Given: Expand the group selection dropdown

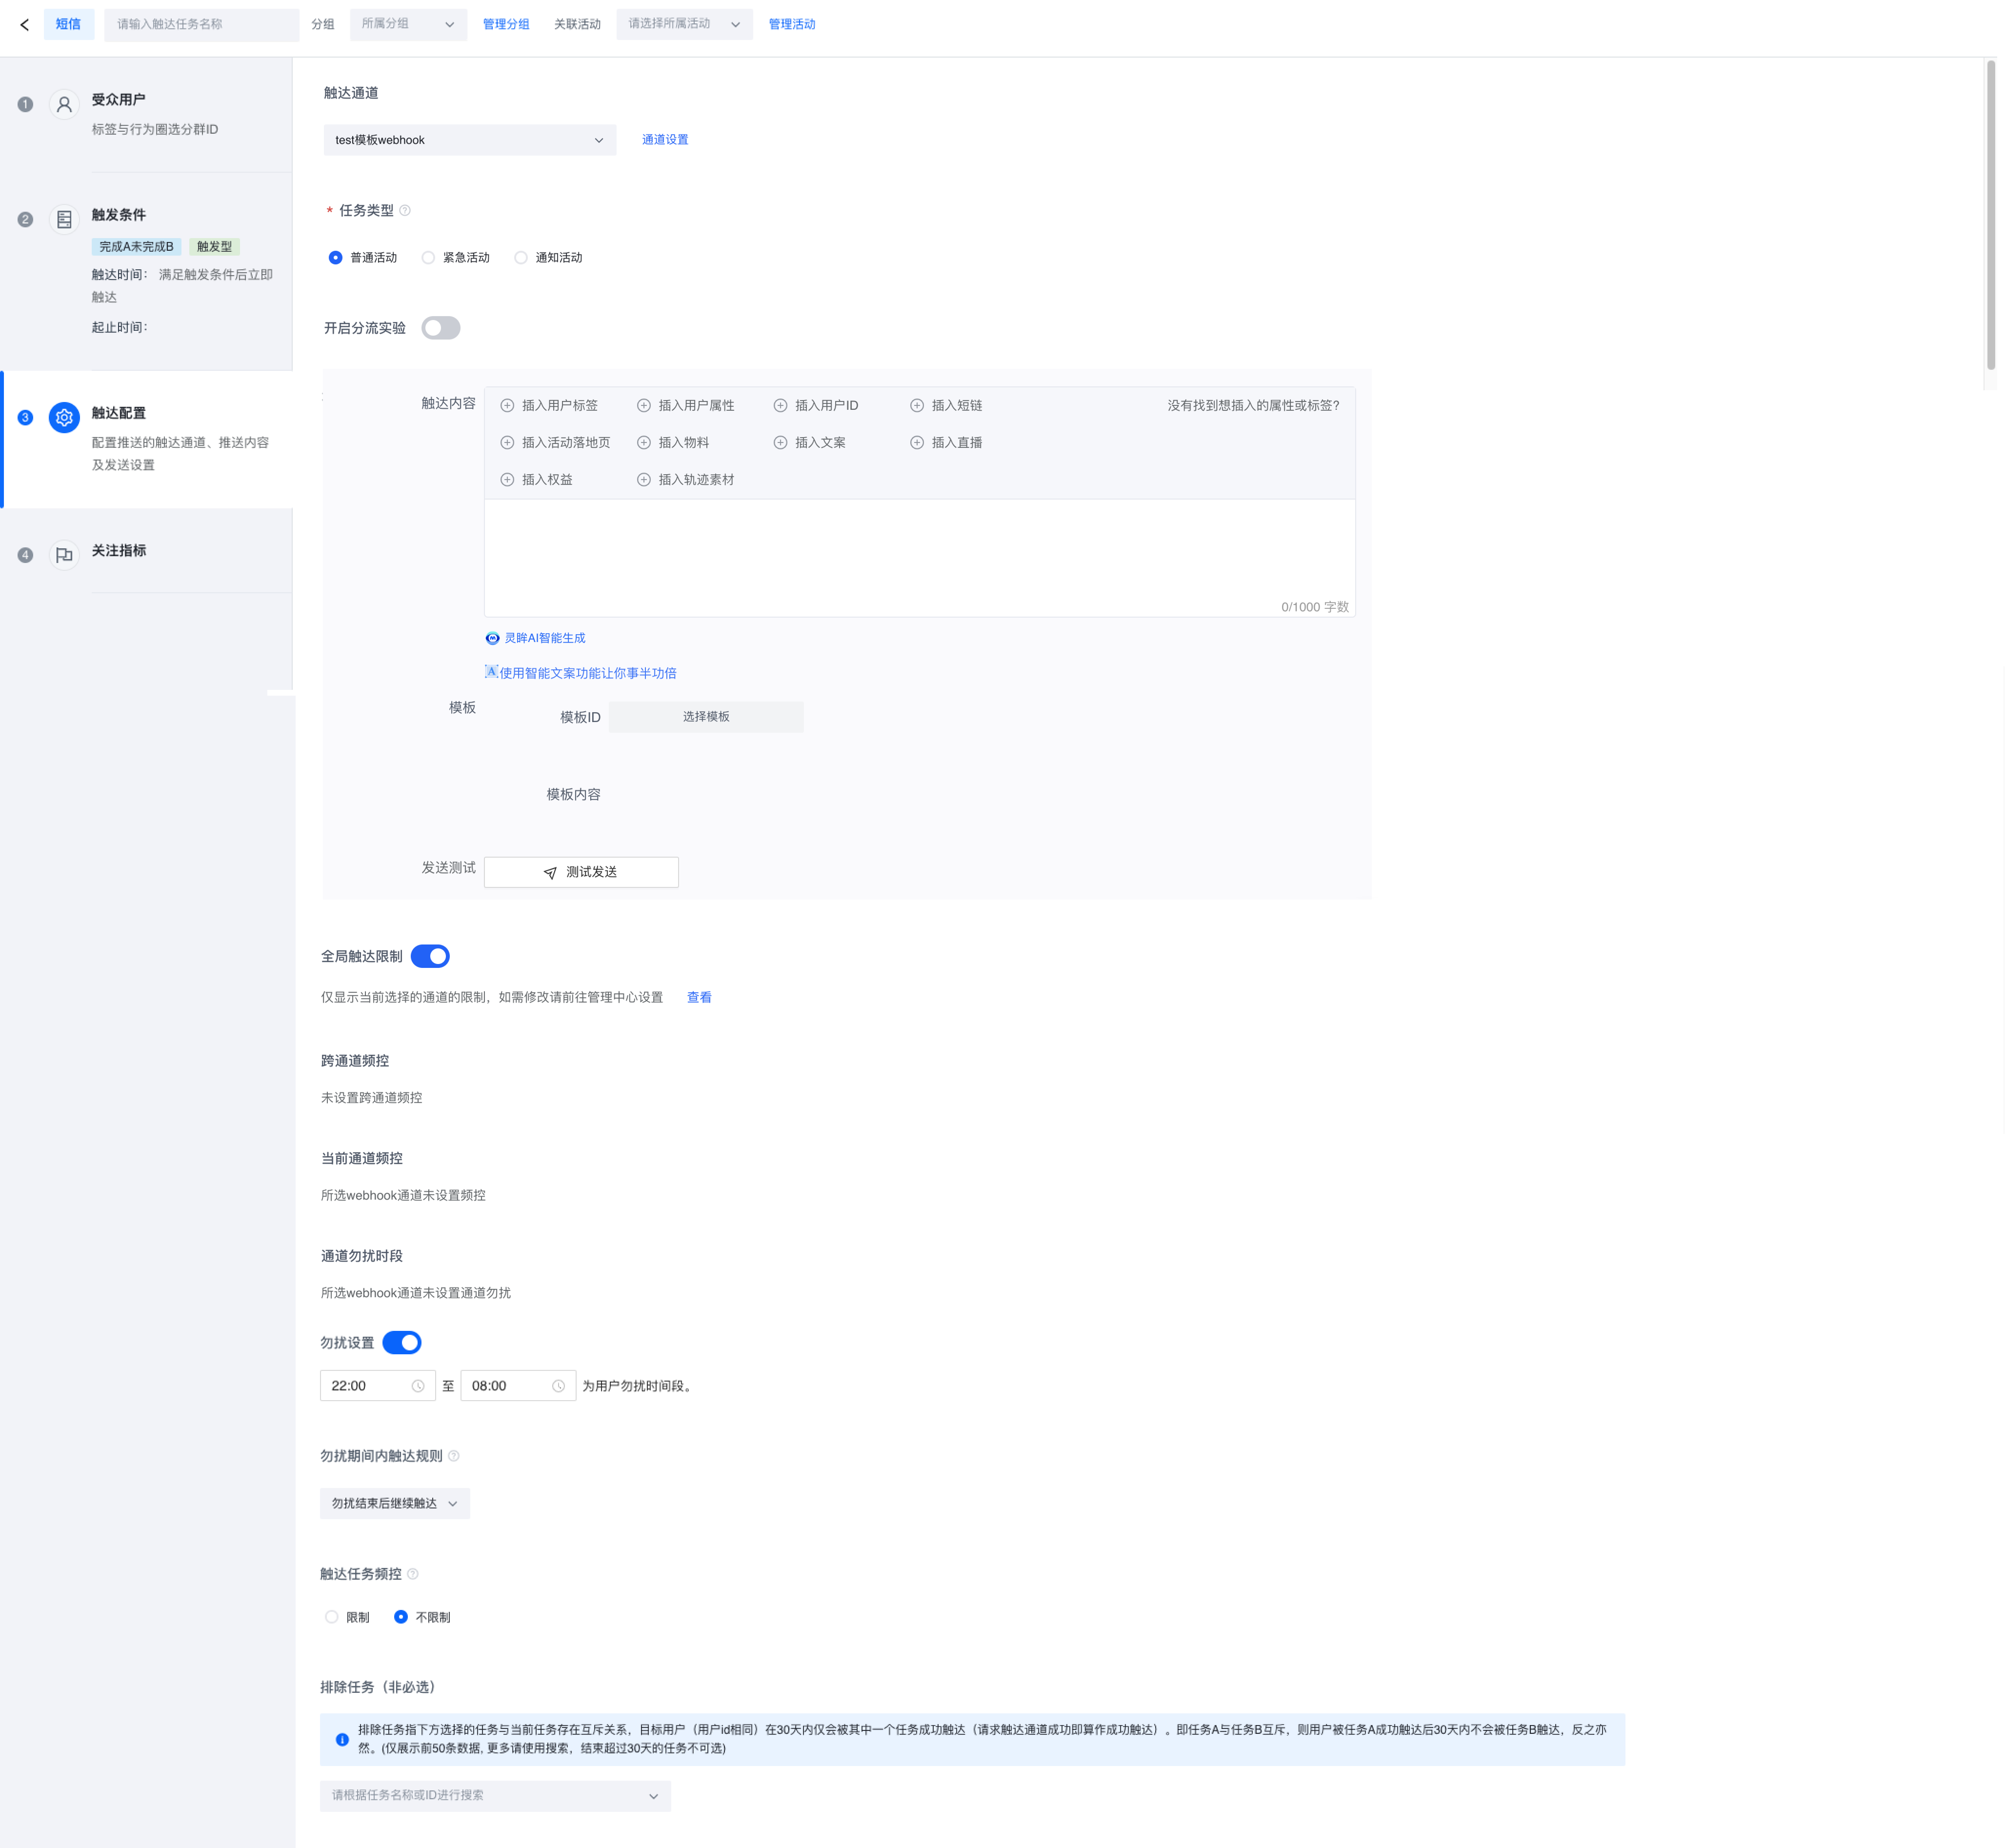Looking at the screenshot, I should point(408,24).
